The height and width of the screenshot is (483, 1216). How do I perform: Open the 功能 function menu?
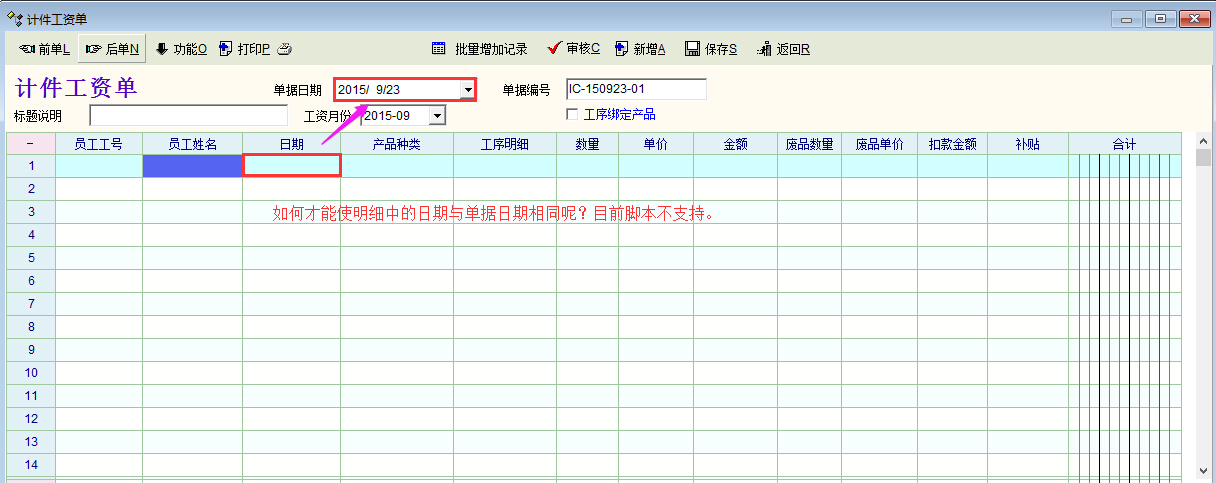pos(181,49)
